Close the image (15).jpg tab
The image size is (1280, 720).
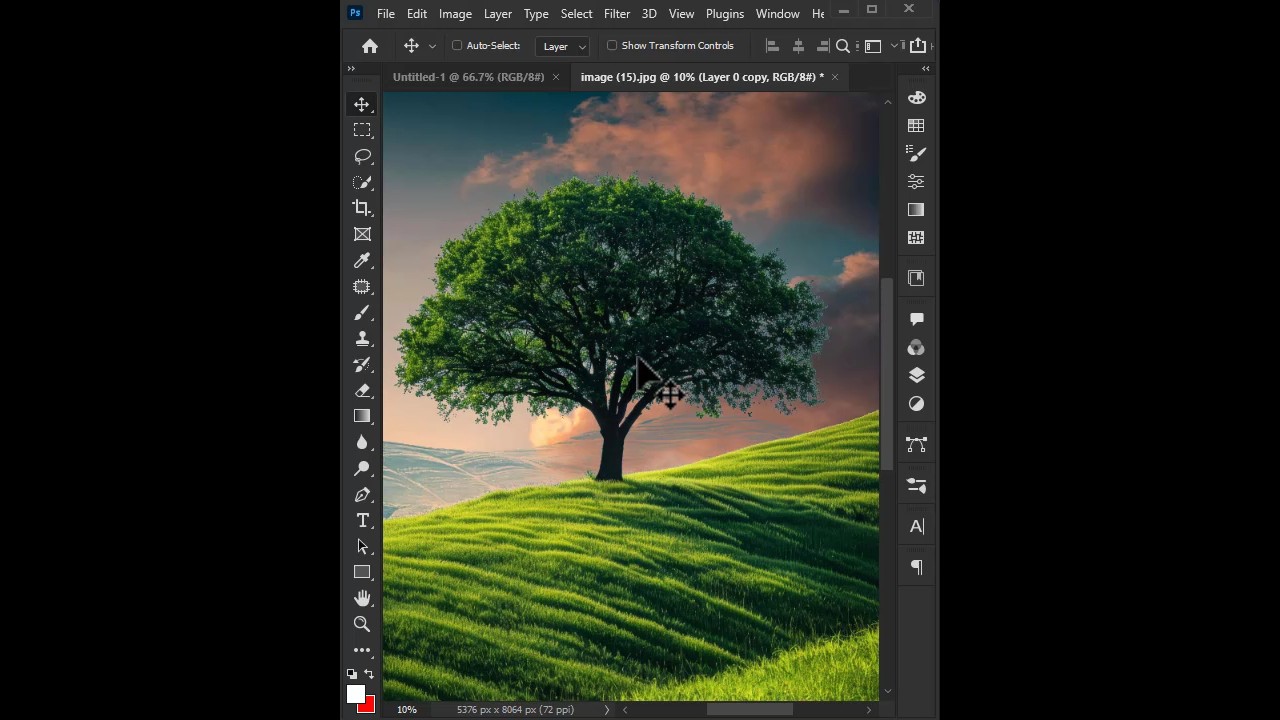coord(835,77)
